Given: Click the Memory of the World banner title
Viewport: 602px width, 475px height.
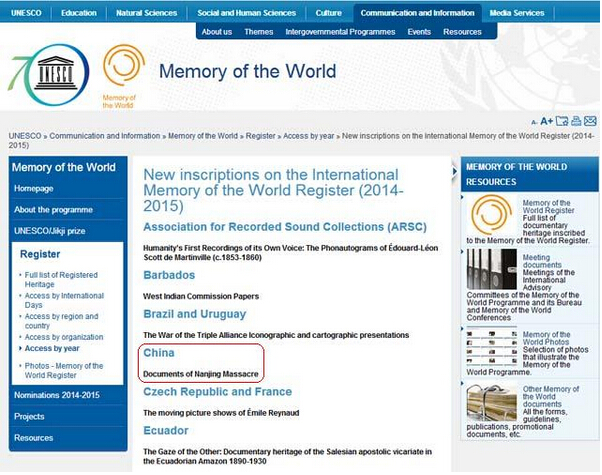Looking at the screenshot, I should coord(248,71).
